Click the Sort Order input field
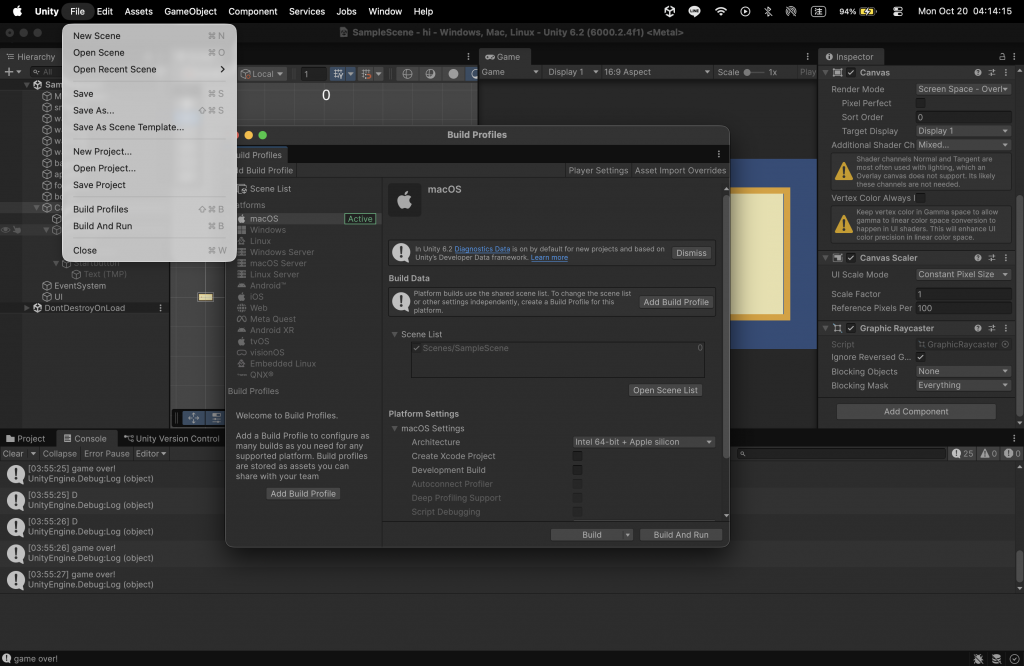The width and height of the screenshot is (1024, 666). 963,117
